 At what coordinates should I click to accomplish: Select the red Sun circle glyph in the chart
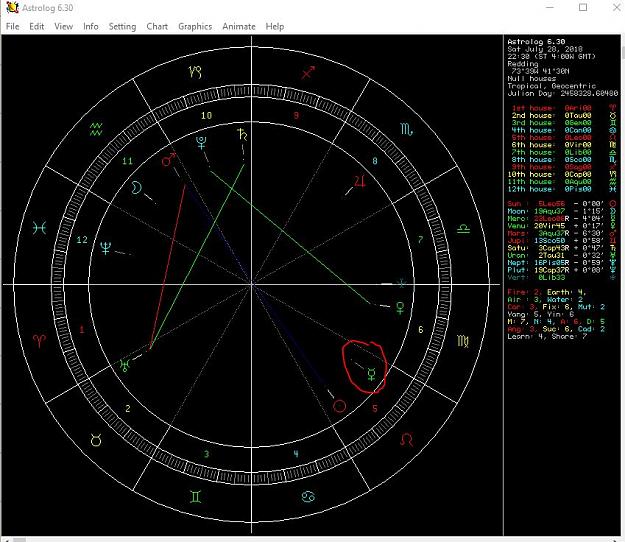(340, 406)
